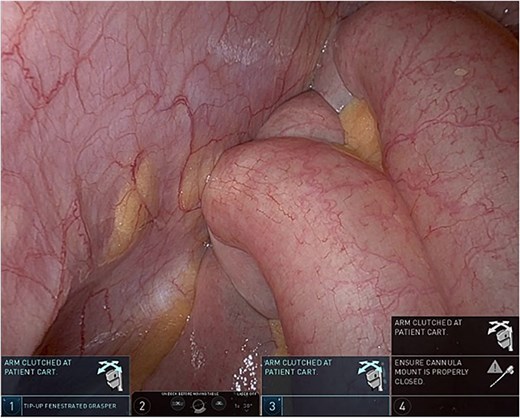Select the arm 4 number badge
This screenshot has width=520, height=418.
(x=402, y=406)
